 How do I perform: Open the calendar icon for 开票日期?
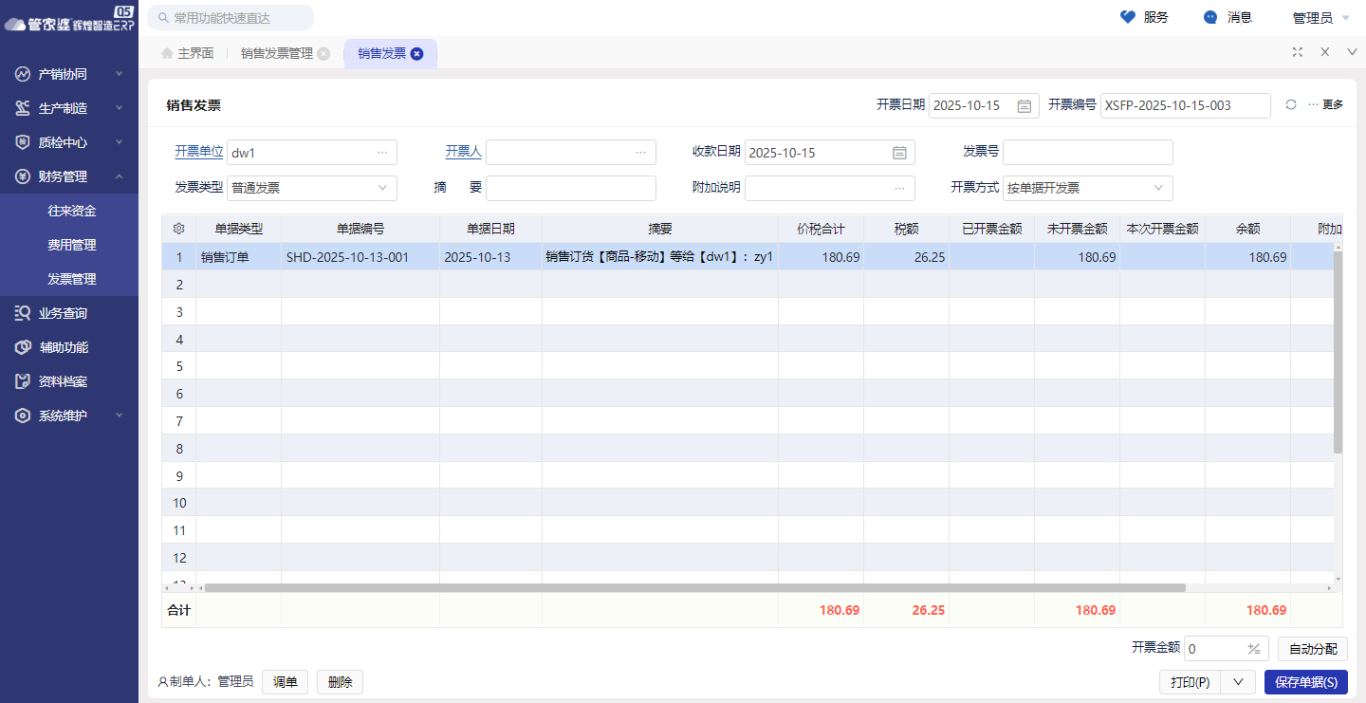pyautogui.click(x=1024, y=105)
